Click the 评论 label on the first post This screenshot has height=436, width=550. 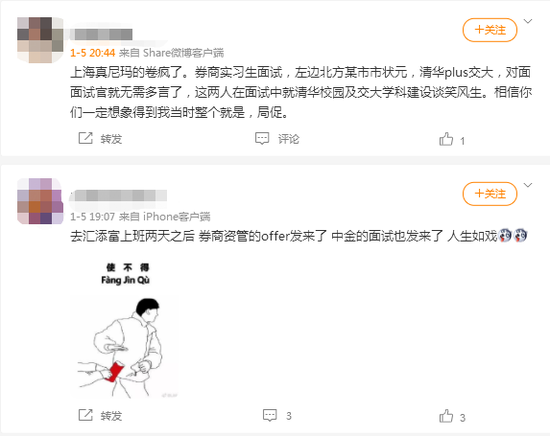(x=289, y=139)
